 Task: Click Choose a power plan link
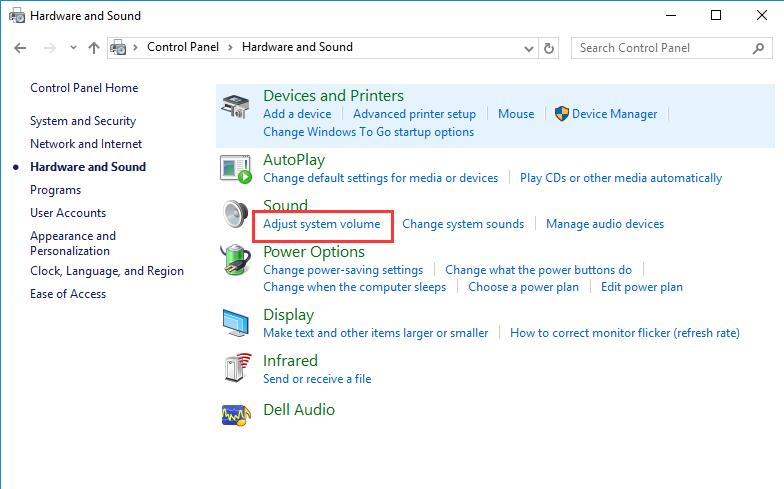(x=523, y=287)
